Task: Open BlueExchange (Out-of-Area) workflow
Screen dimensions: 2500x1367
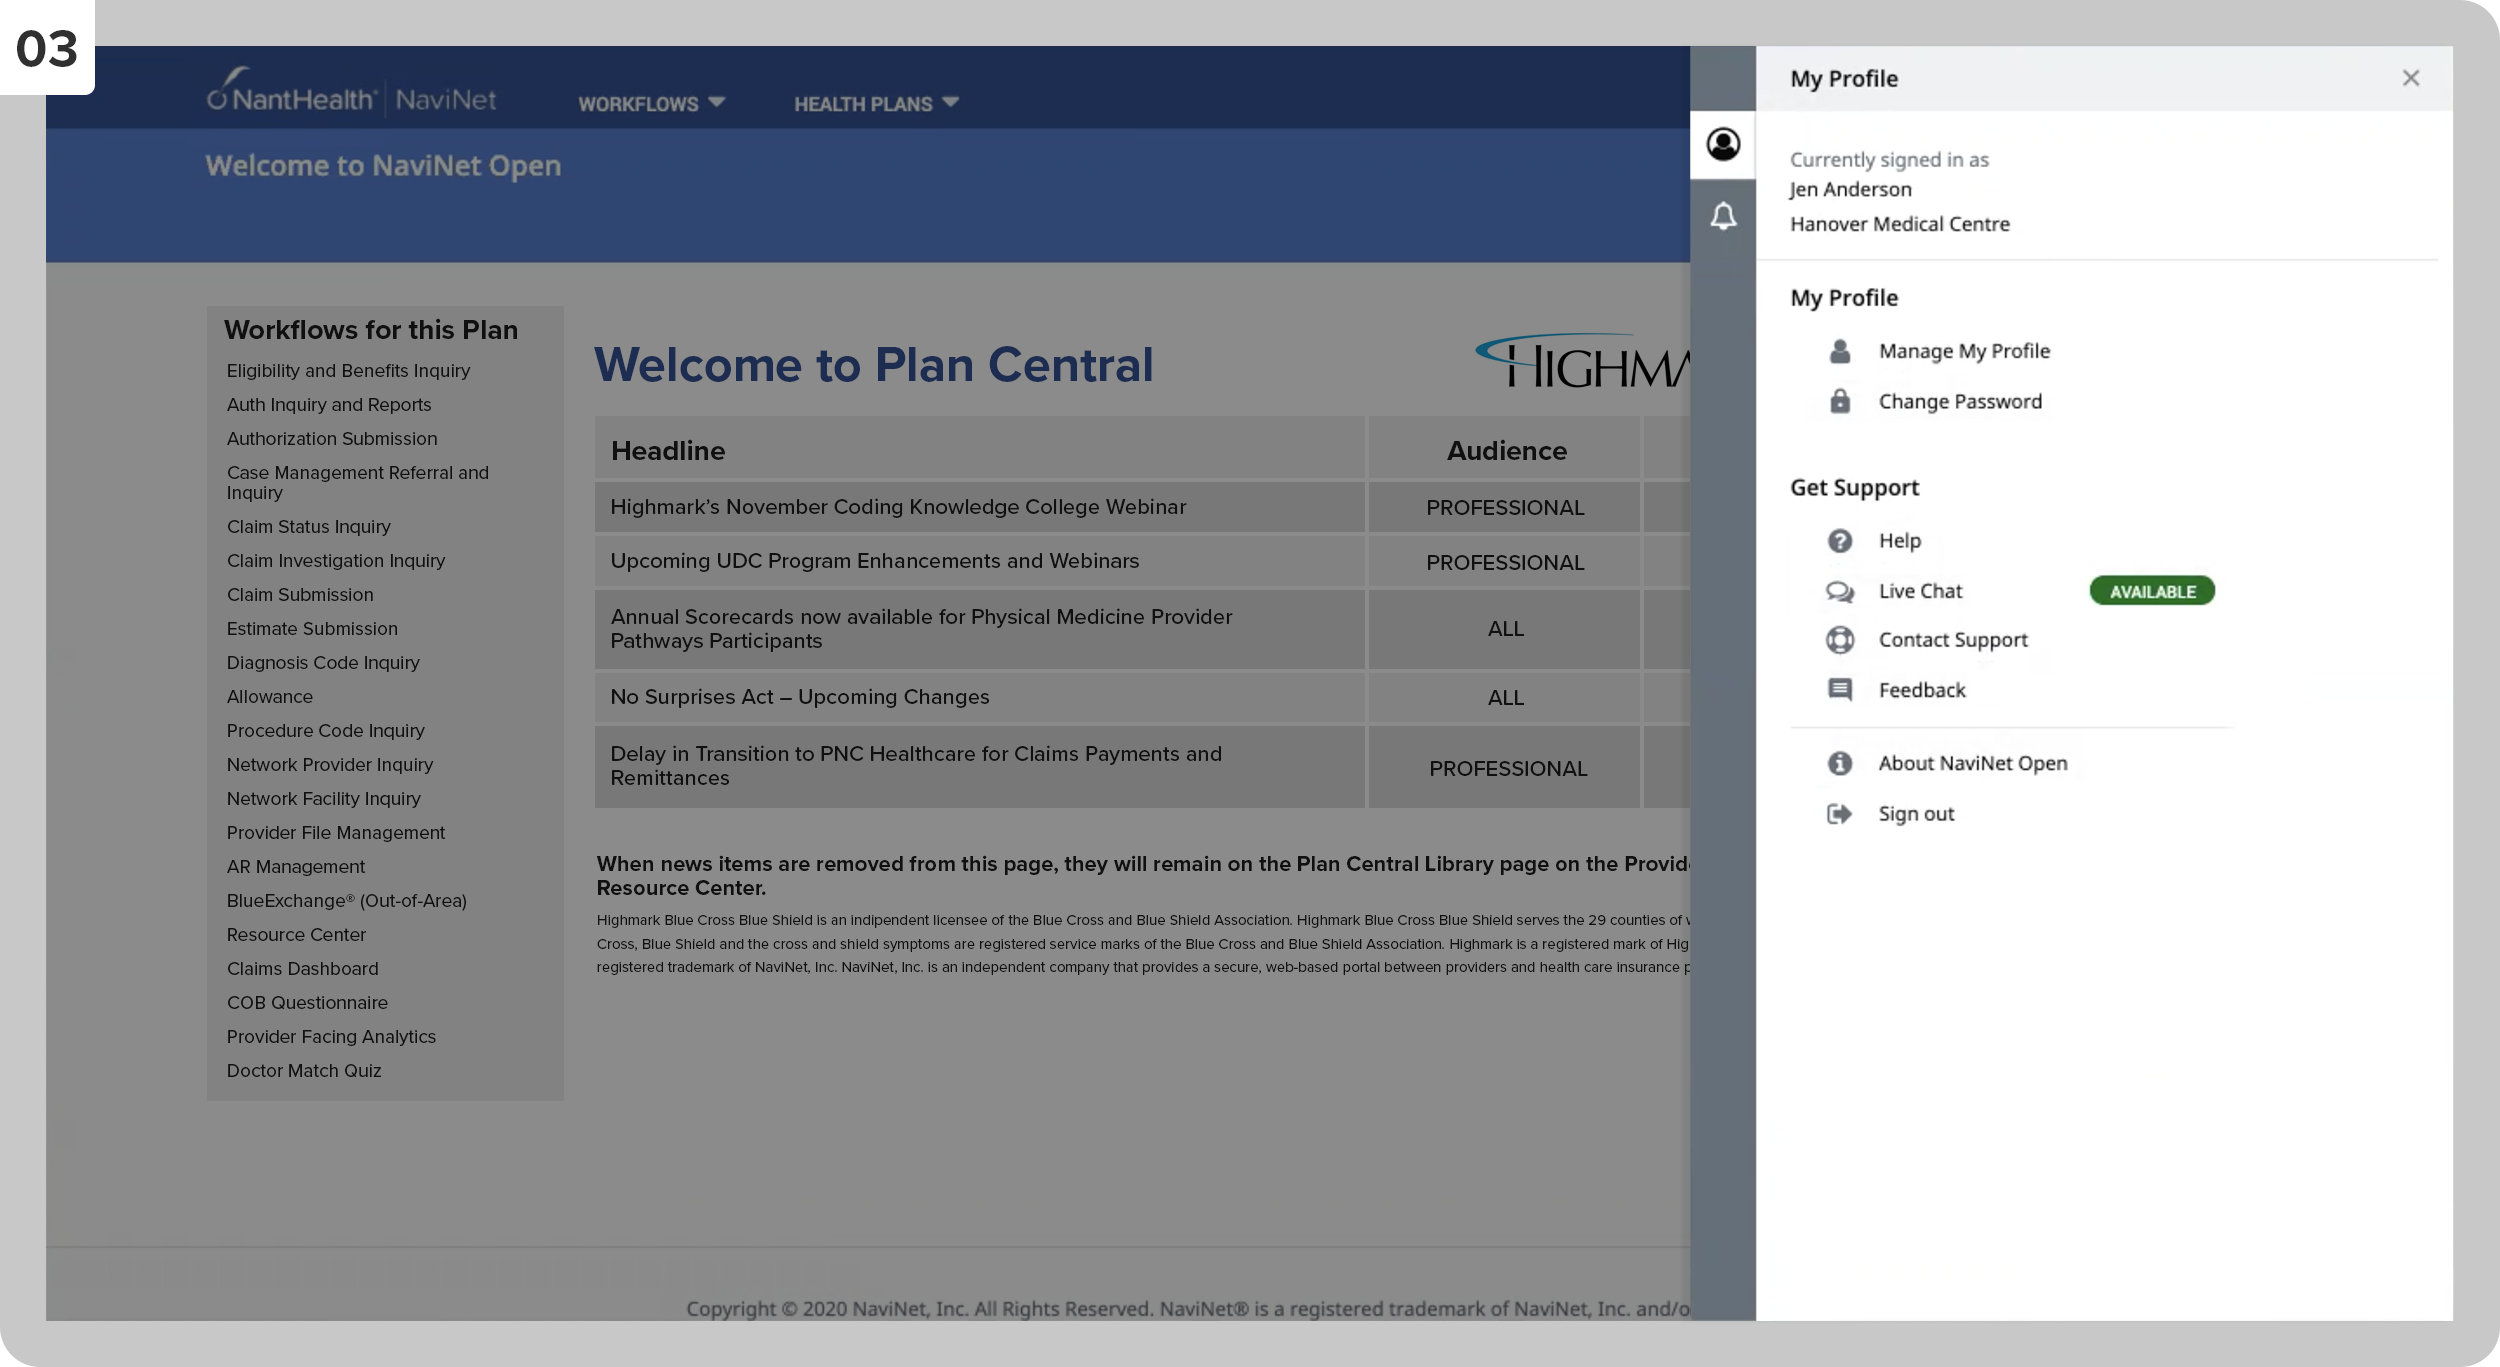Action: [x=347, y=901]
